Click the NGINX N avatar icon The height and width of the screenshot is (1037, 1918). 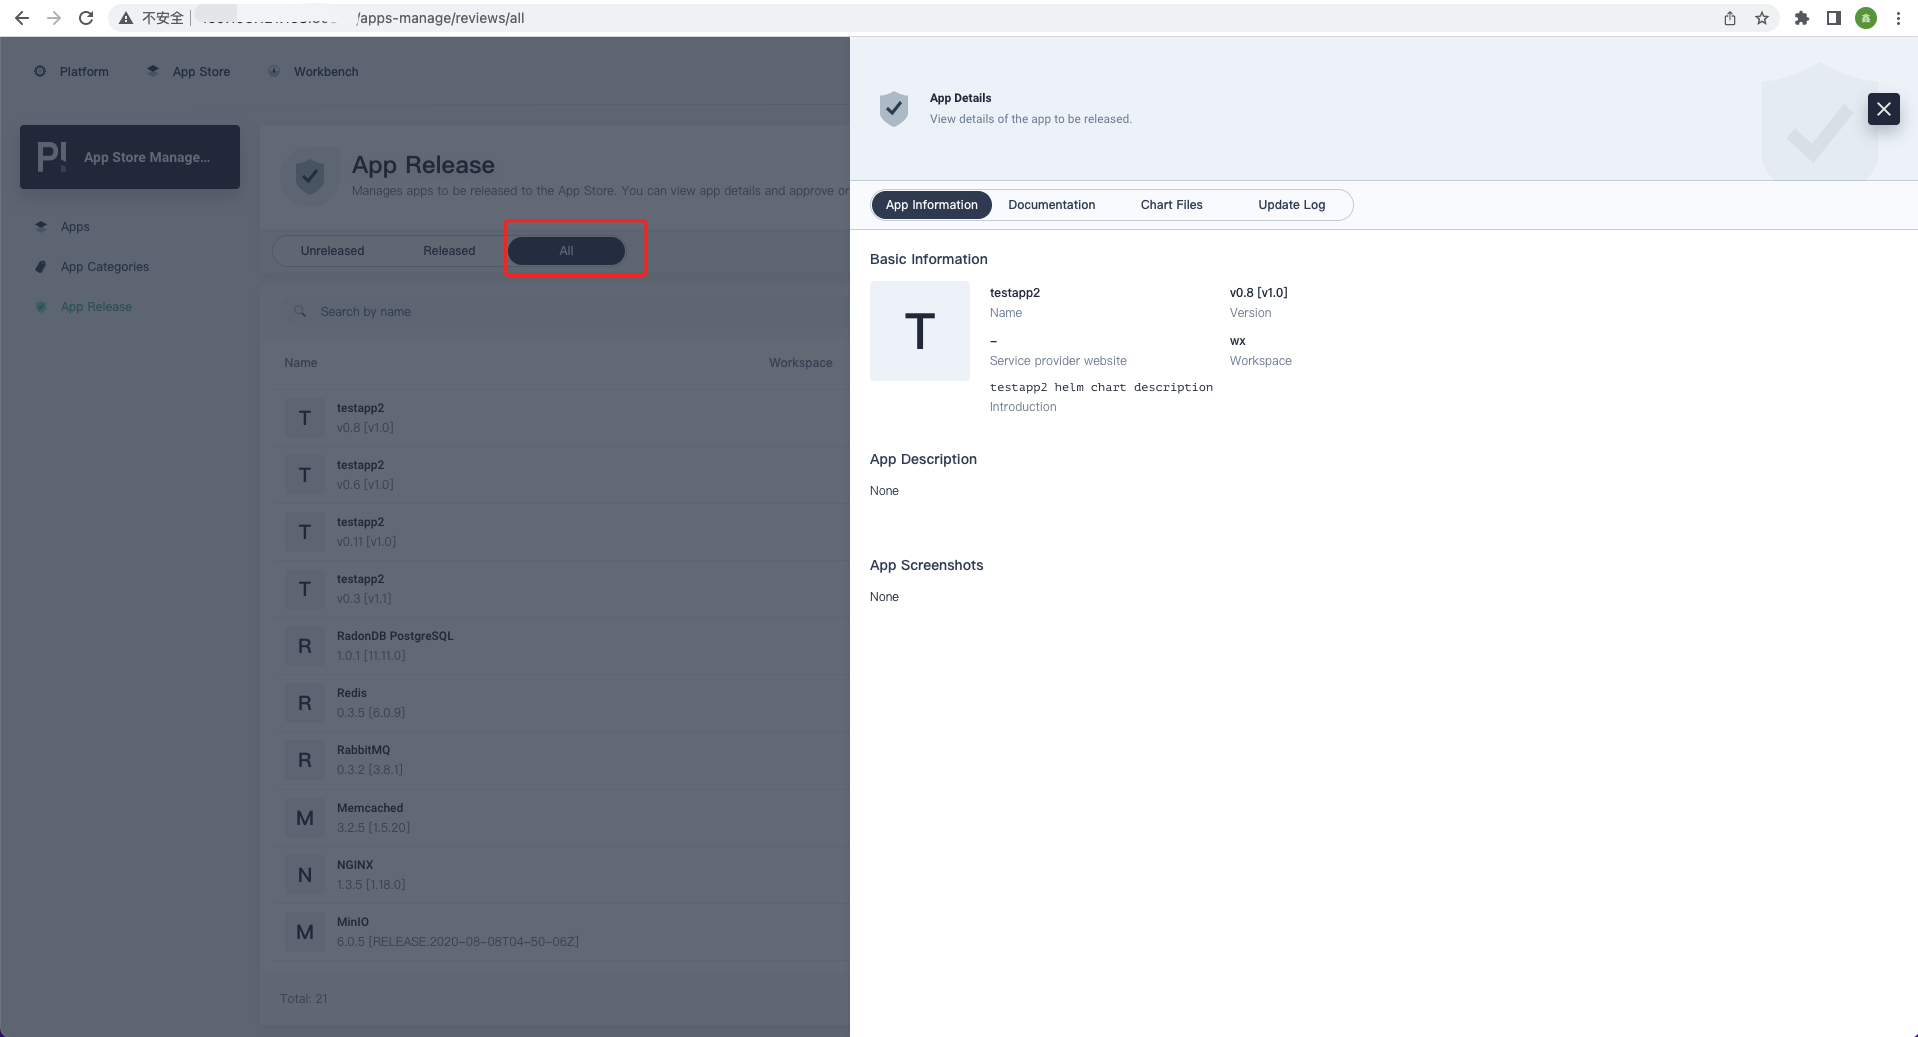point(305,875)
